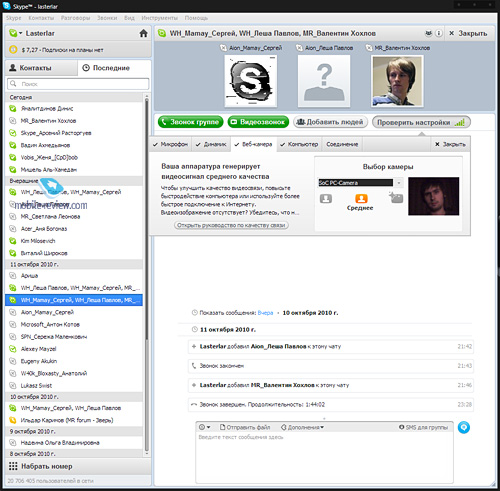Select Надеина Ольга Владимировна contact
This screenshot has width=500, height=491.
(x=74, y=443)
